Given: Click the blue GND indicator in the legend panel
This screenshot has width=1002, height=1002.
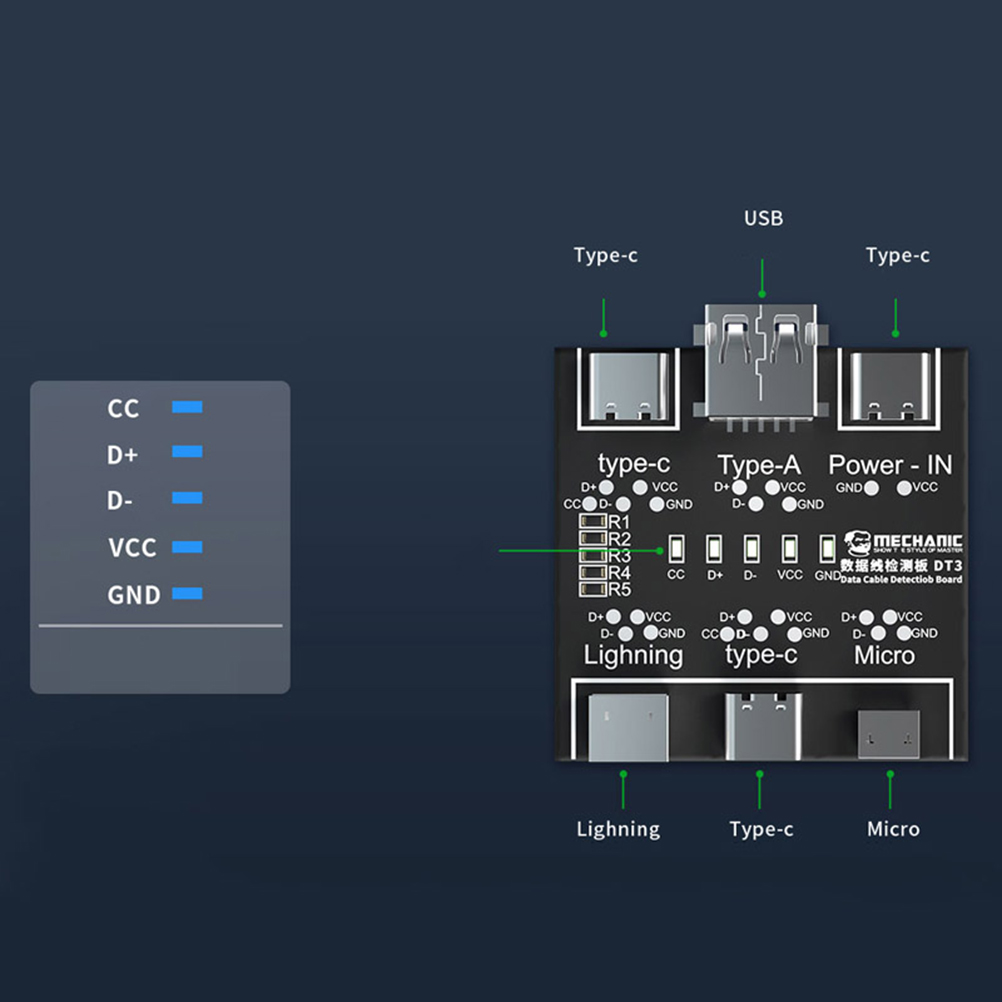Looking at the screenshot, I should pyautogui.click(x=187, y=594).
